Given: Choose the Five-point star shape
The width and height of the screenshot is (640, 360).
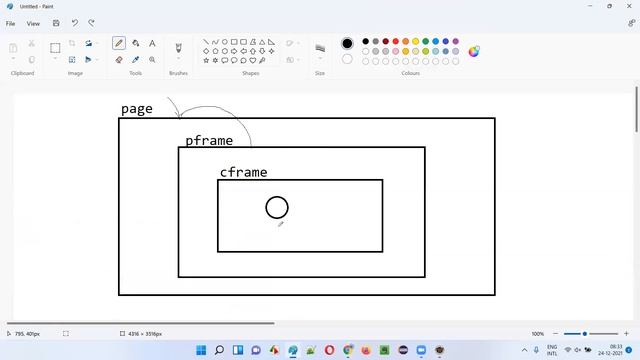Looking at the screenshot, I should click(206, 60).
